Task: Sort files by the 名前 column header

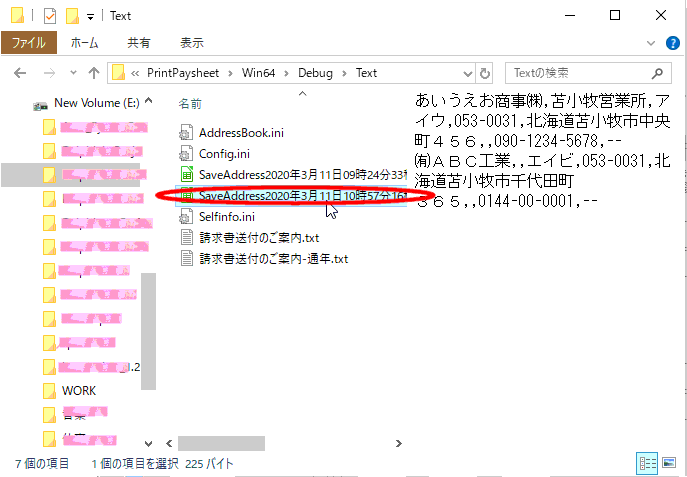Action: [x=190, y=103]
